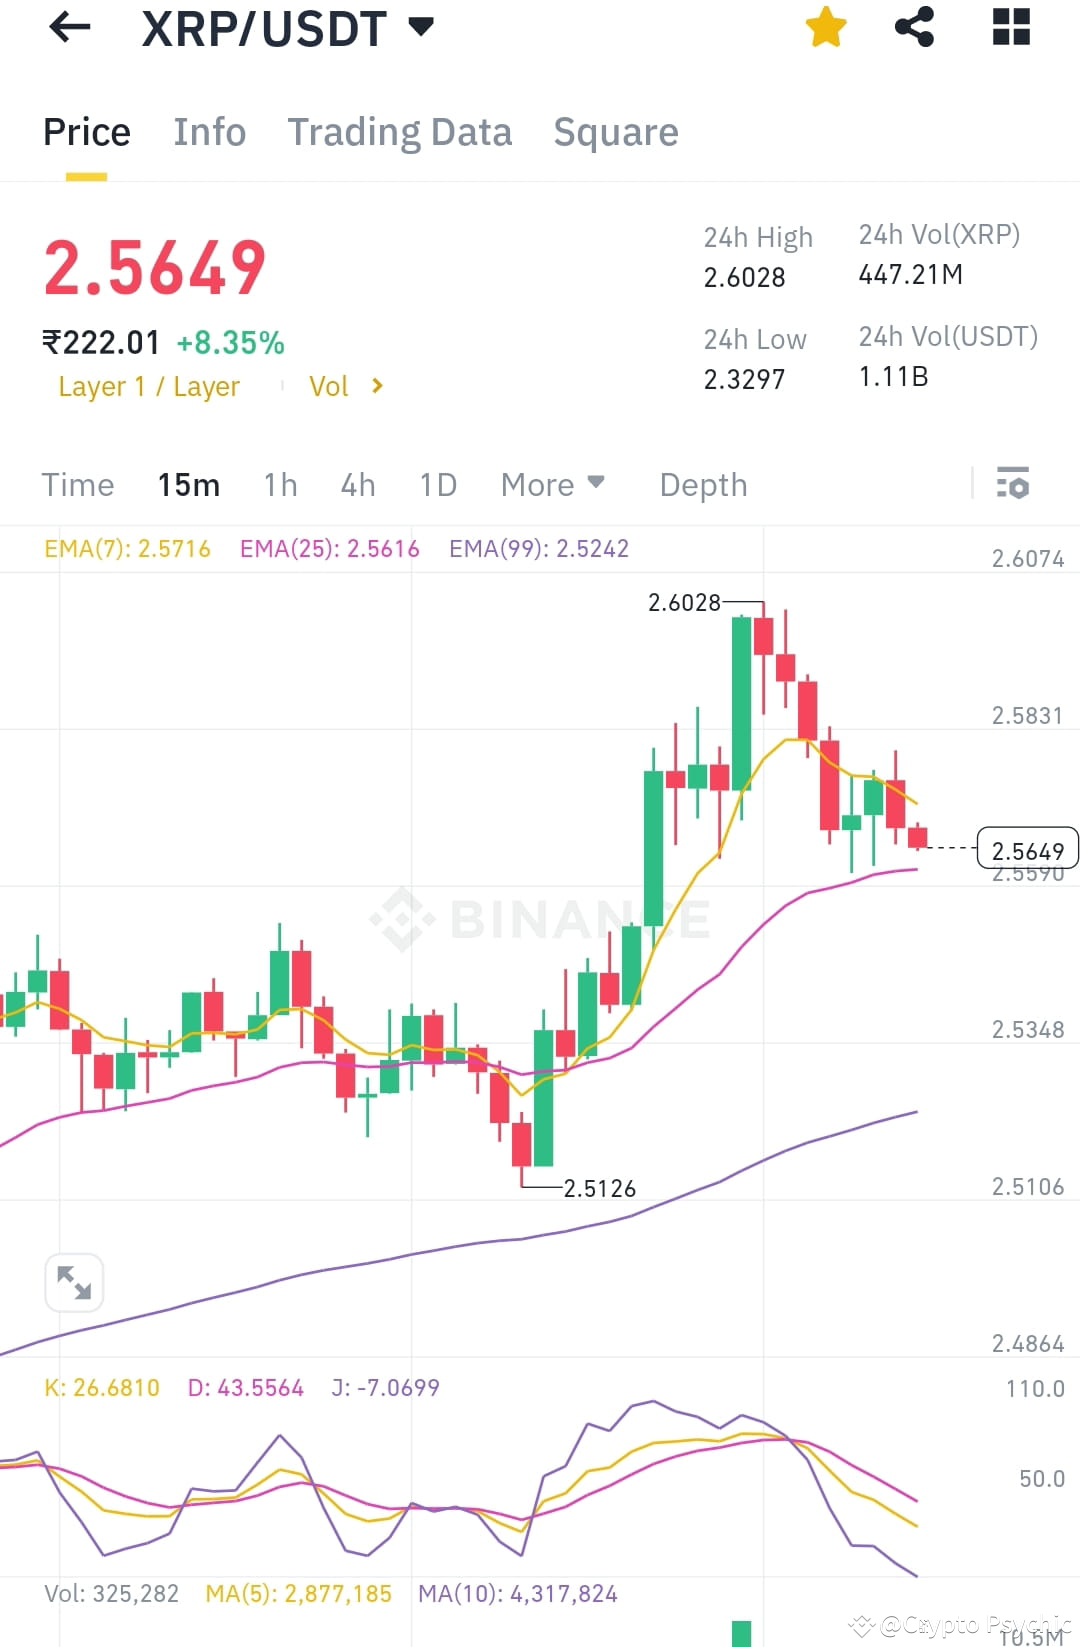
Task: Select the 15m timeframe
Action: tap(189, 484)
